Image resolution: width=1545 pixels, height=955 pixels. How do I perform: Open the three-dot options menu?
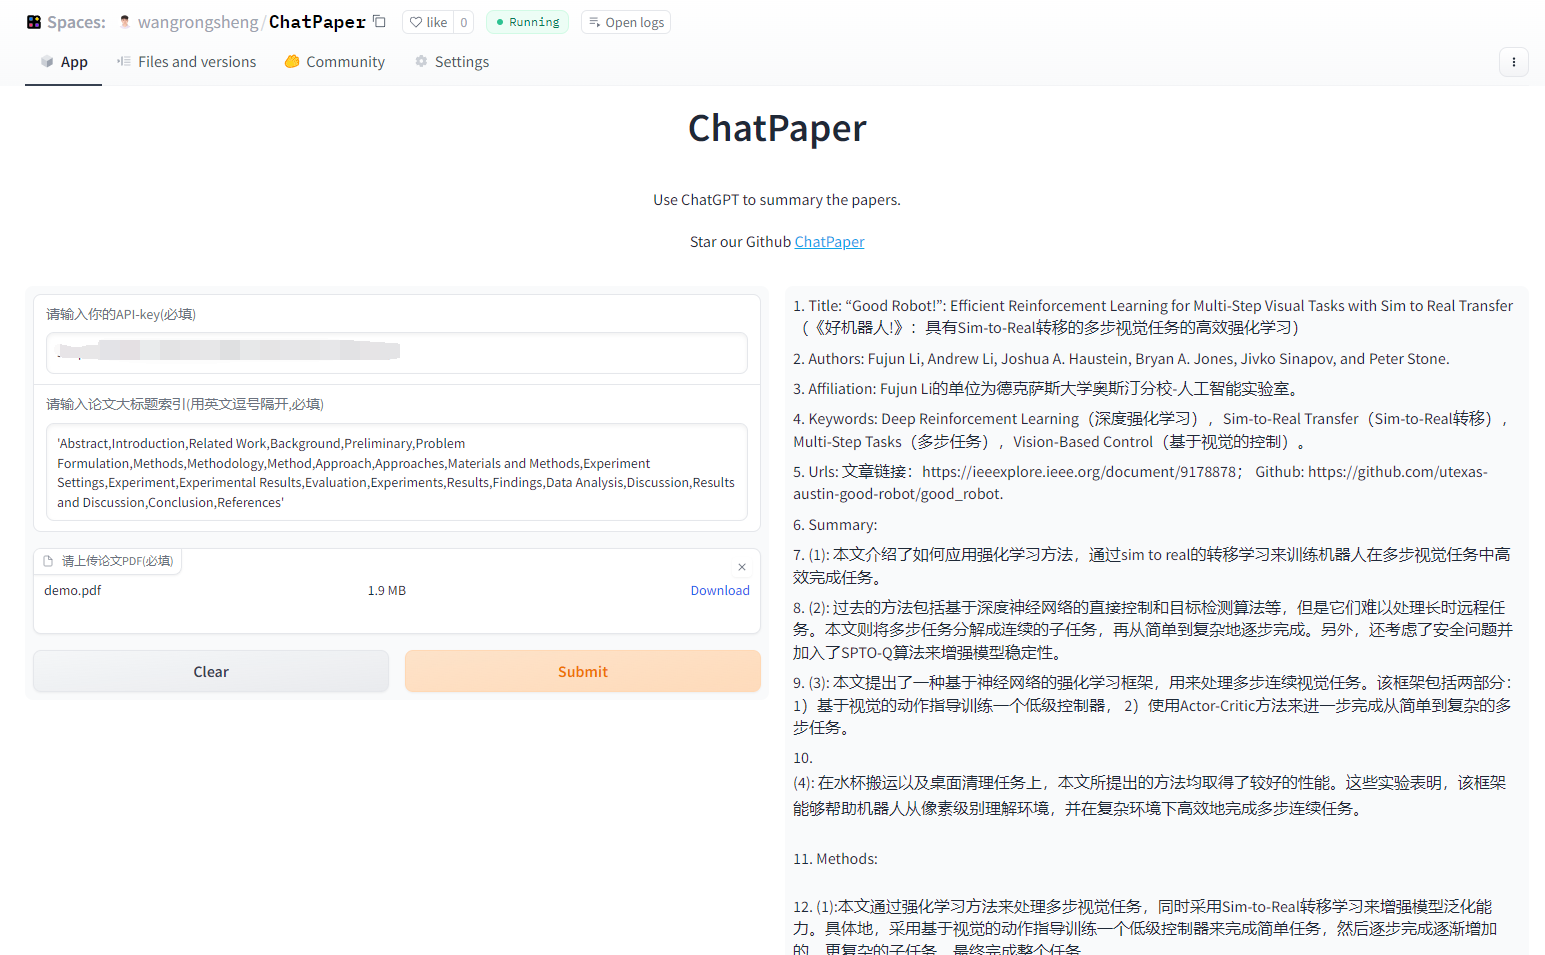1513,62
